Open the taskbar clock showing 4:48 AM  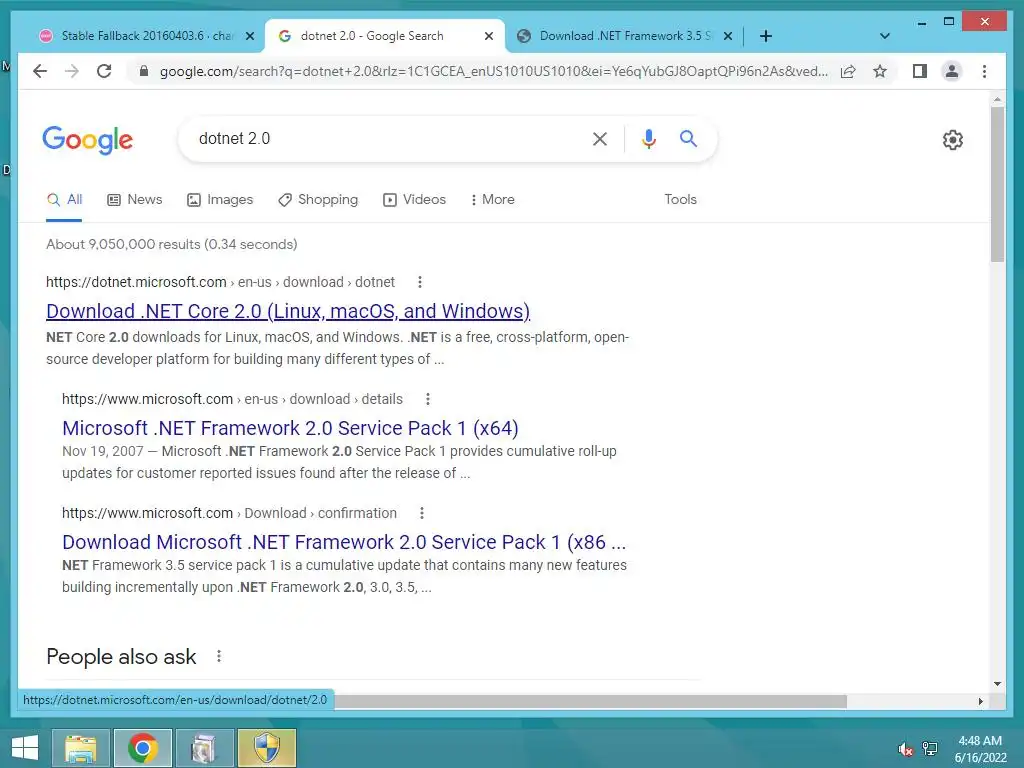tap(980, 749)
